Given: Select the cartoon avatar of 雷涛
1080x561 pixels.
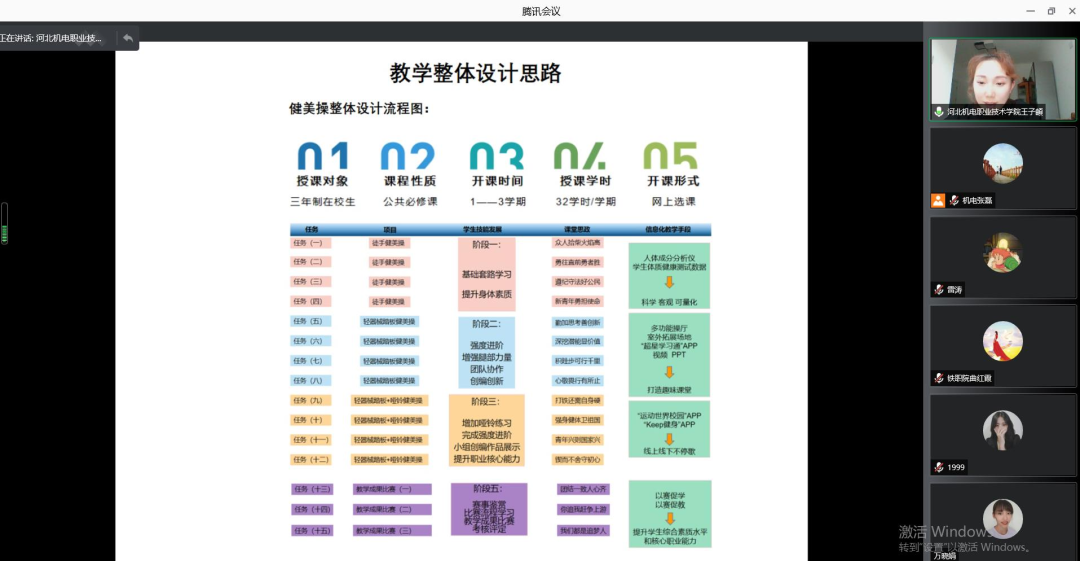Looking at the screenshot, I should (x=1002, y=252).
